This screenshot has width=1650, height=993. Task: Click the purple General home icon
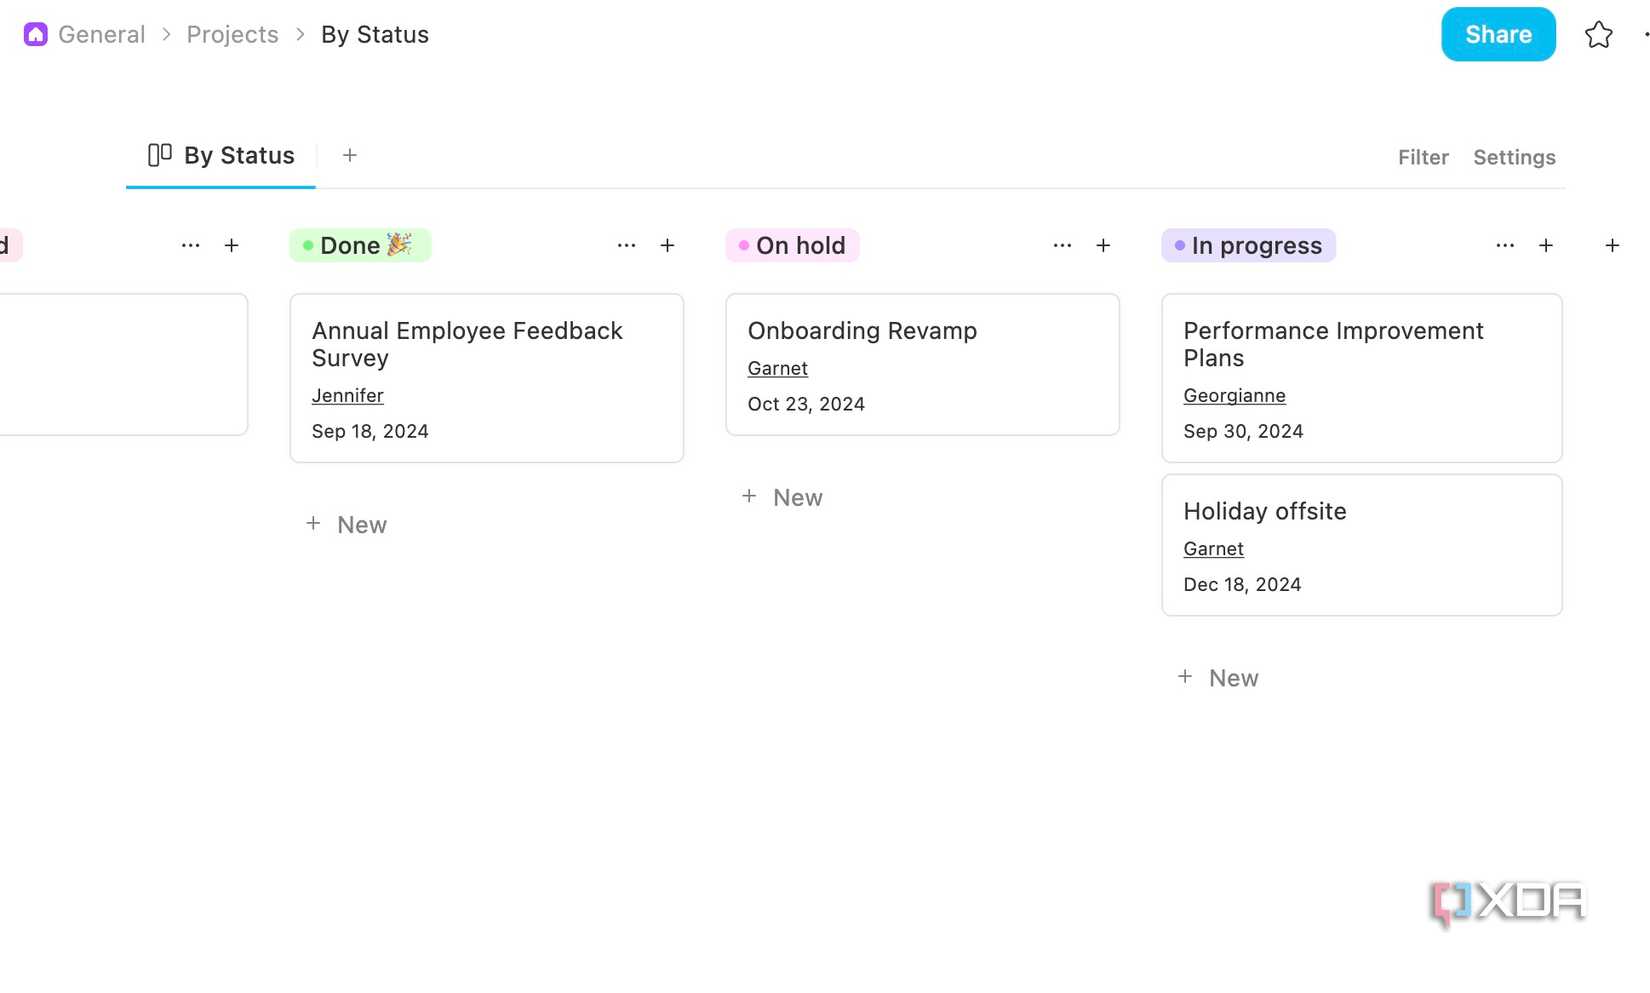pyautogui.click(x=35, y=35)
